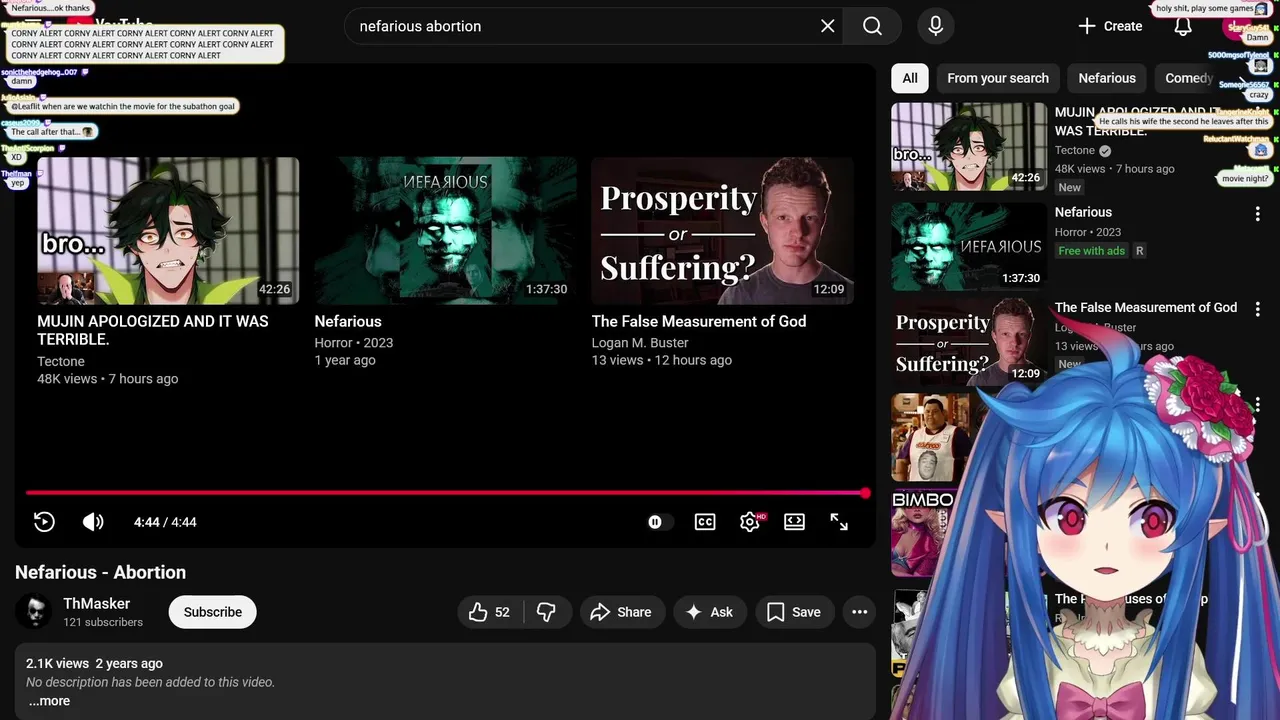Open more actions ellipsis under video
The height and width of the screenshot is (720, 1280).
point(859,612)
